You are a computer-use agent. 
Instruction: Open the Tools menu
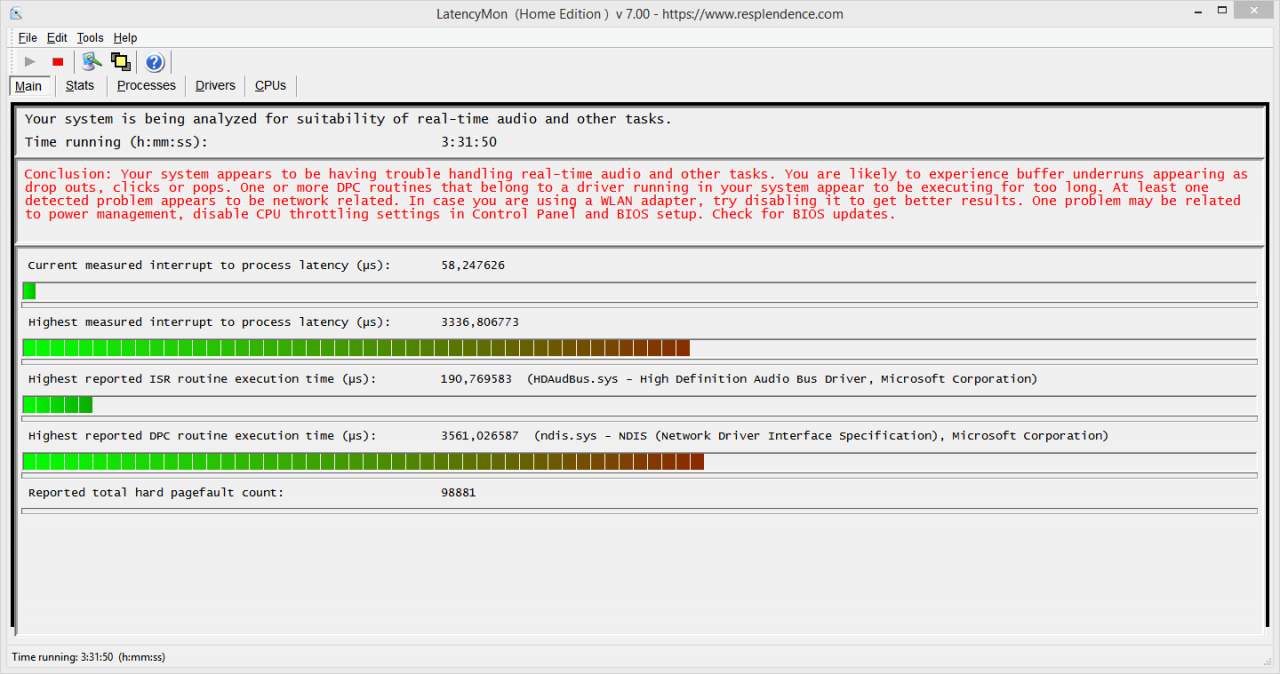90,38
